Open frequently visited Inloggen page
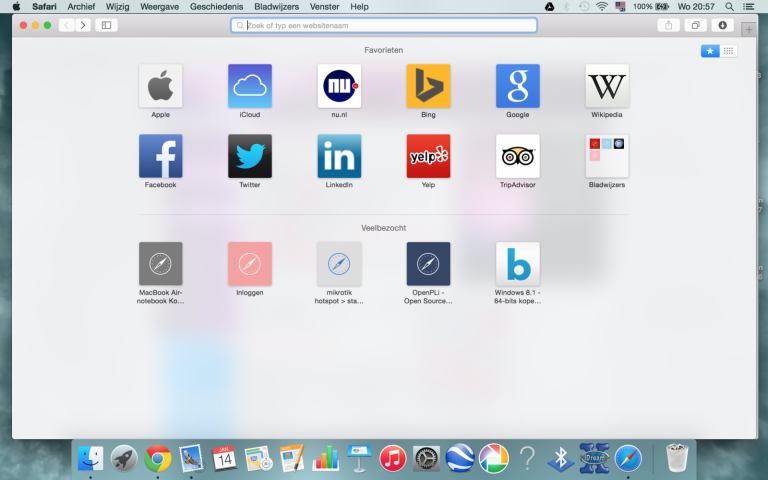 (249, 264)
